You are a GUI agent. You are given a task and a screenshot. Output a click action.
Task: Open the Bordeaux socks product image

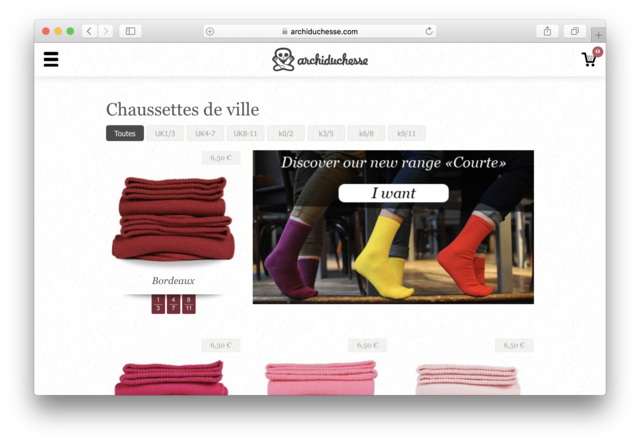point(173,219)
